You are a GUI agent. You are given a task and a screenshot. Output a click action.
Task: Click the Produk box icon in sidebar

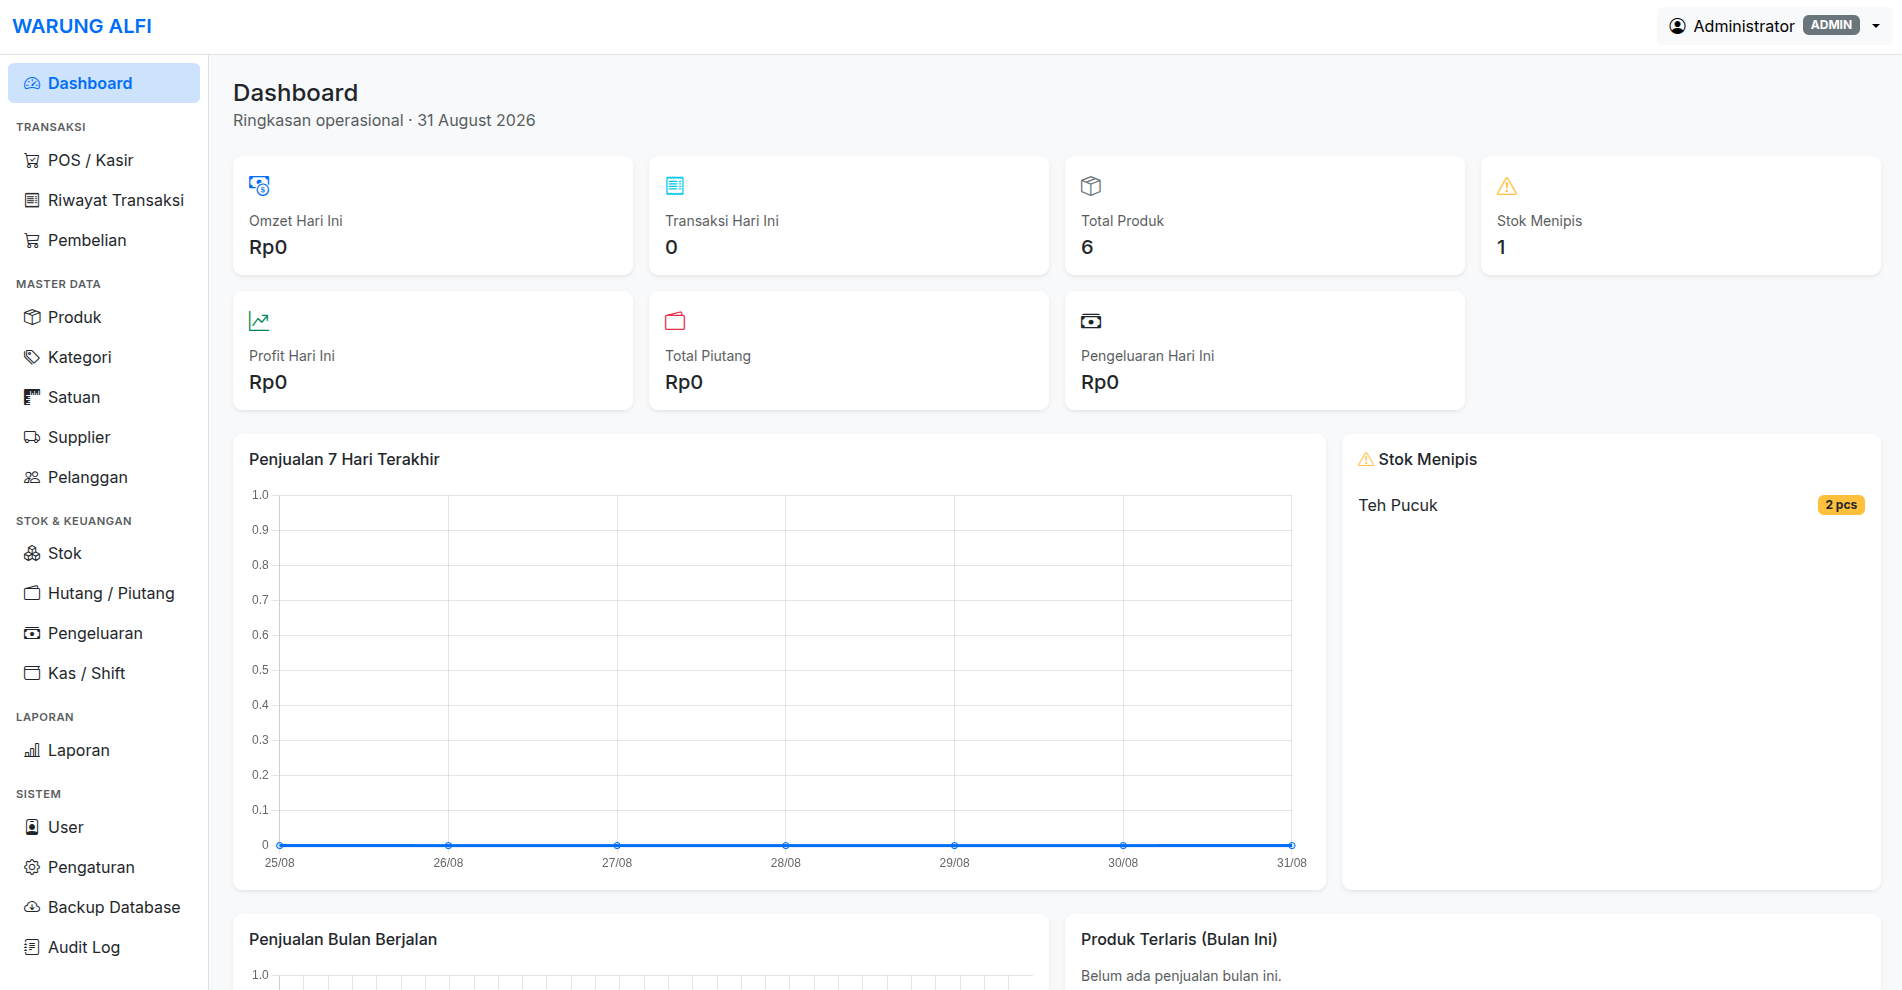point(32,318)
